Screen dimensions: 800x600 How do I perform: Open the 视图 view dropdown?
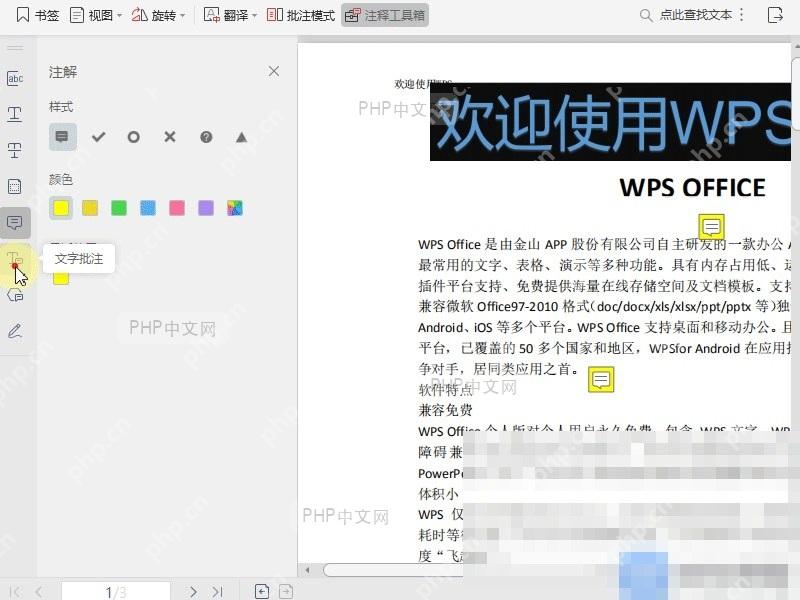point(96,15)
